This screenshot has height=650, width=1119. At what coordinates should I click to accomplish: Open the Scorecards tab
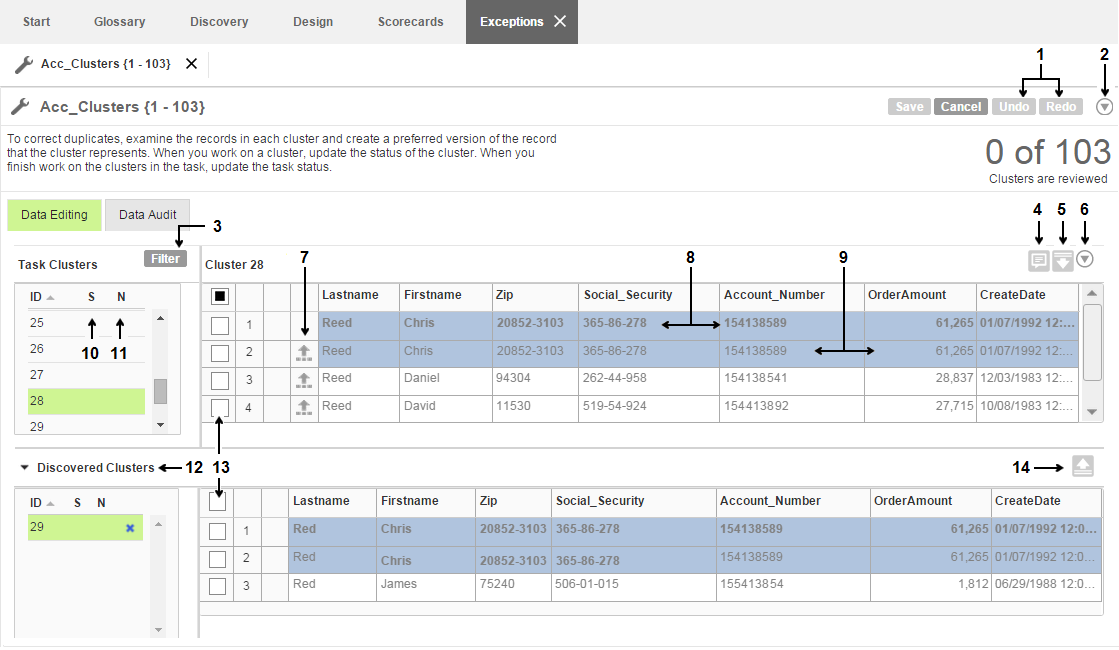tap(410, 22)
